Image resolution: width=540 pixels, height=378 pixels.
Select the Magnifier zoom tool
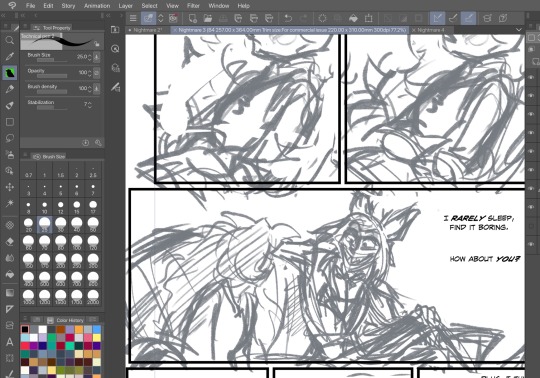pyautogui.click(x=10, y=40)
